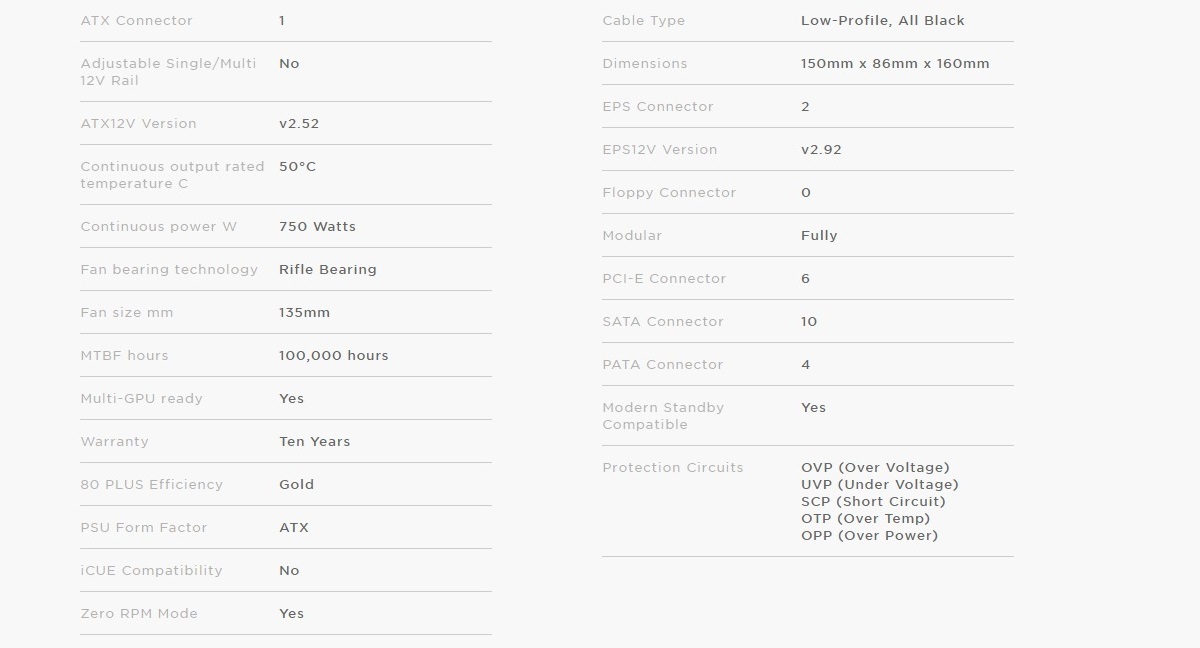The width and height of the screenshot is (1200, 648).
Task: Click the 80 PLUS Efficiency label
Action: click(x=151, y=484)
